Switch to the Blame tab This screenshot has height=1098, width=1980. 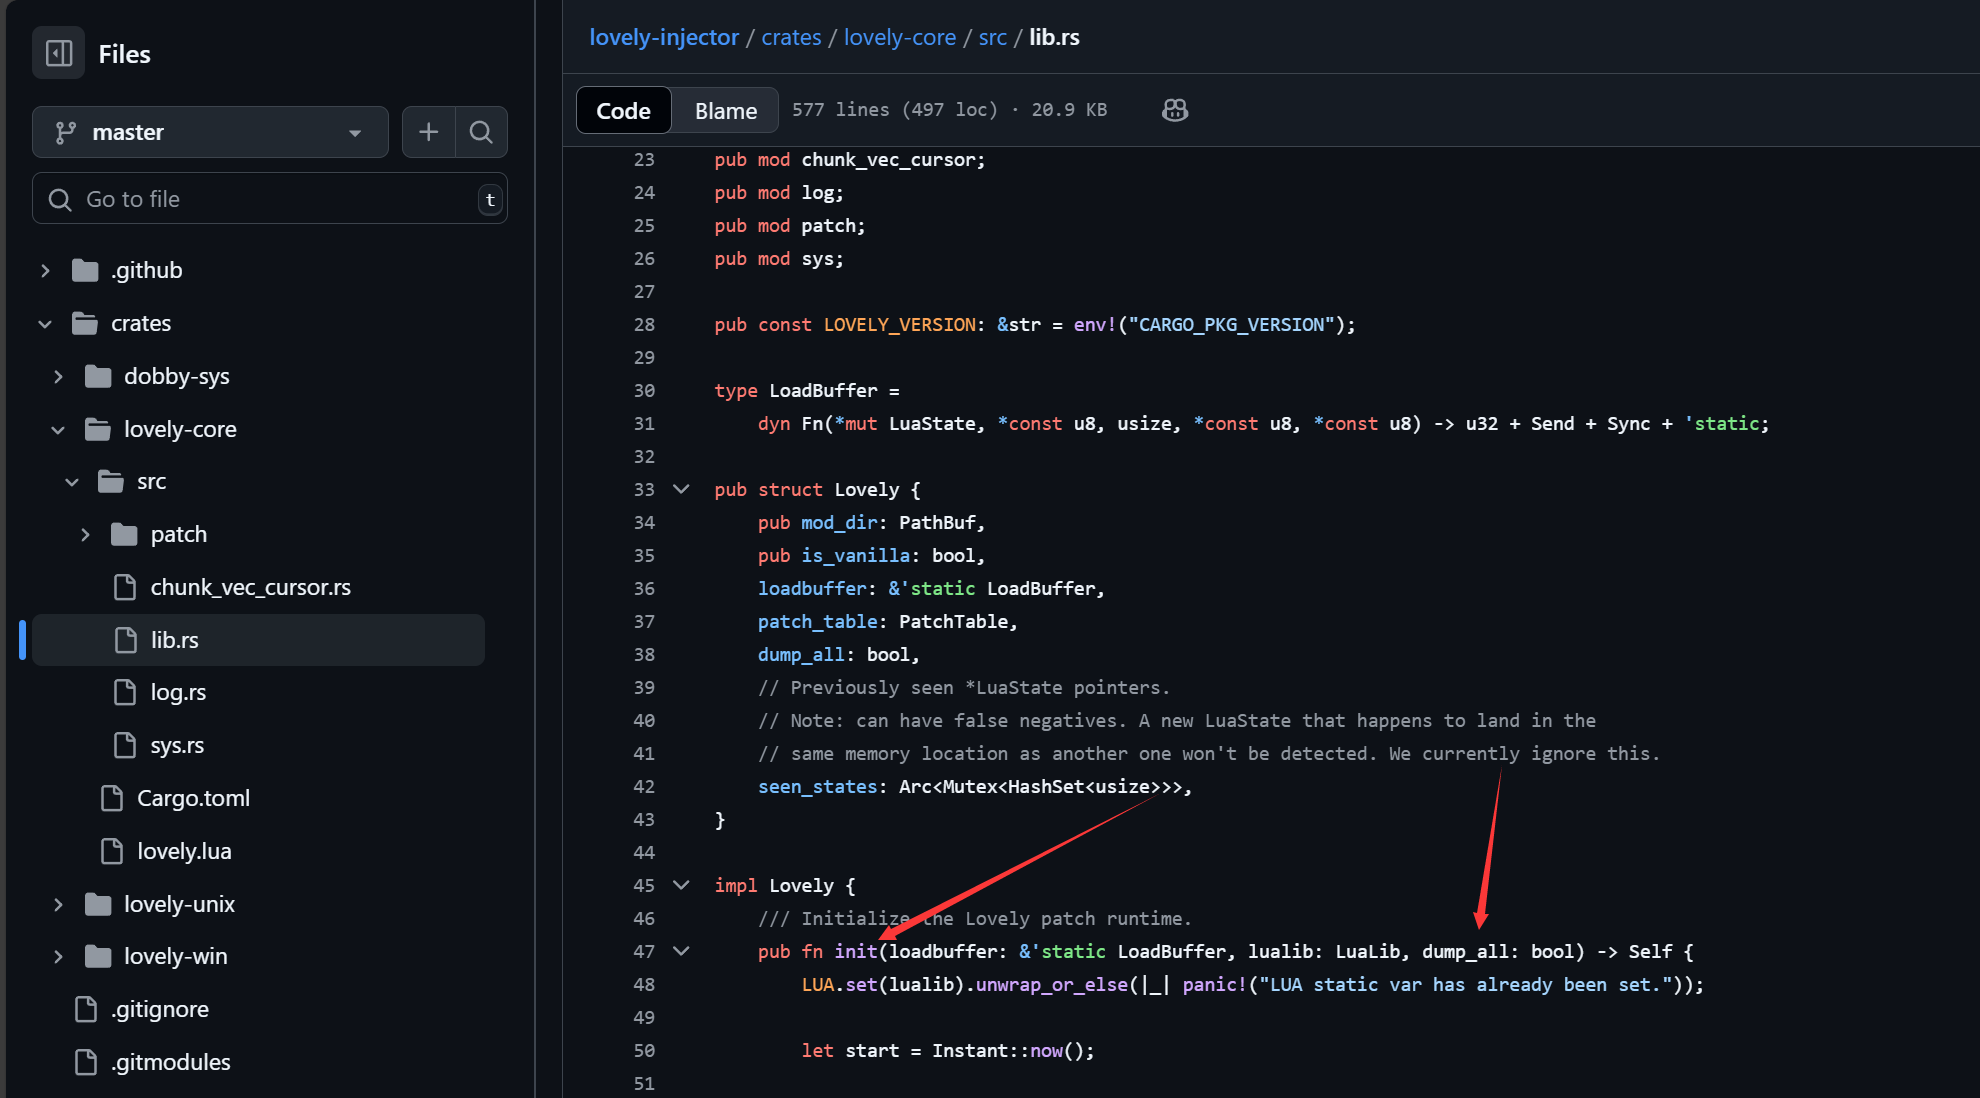726,110
